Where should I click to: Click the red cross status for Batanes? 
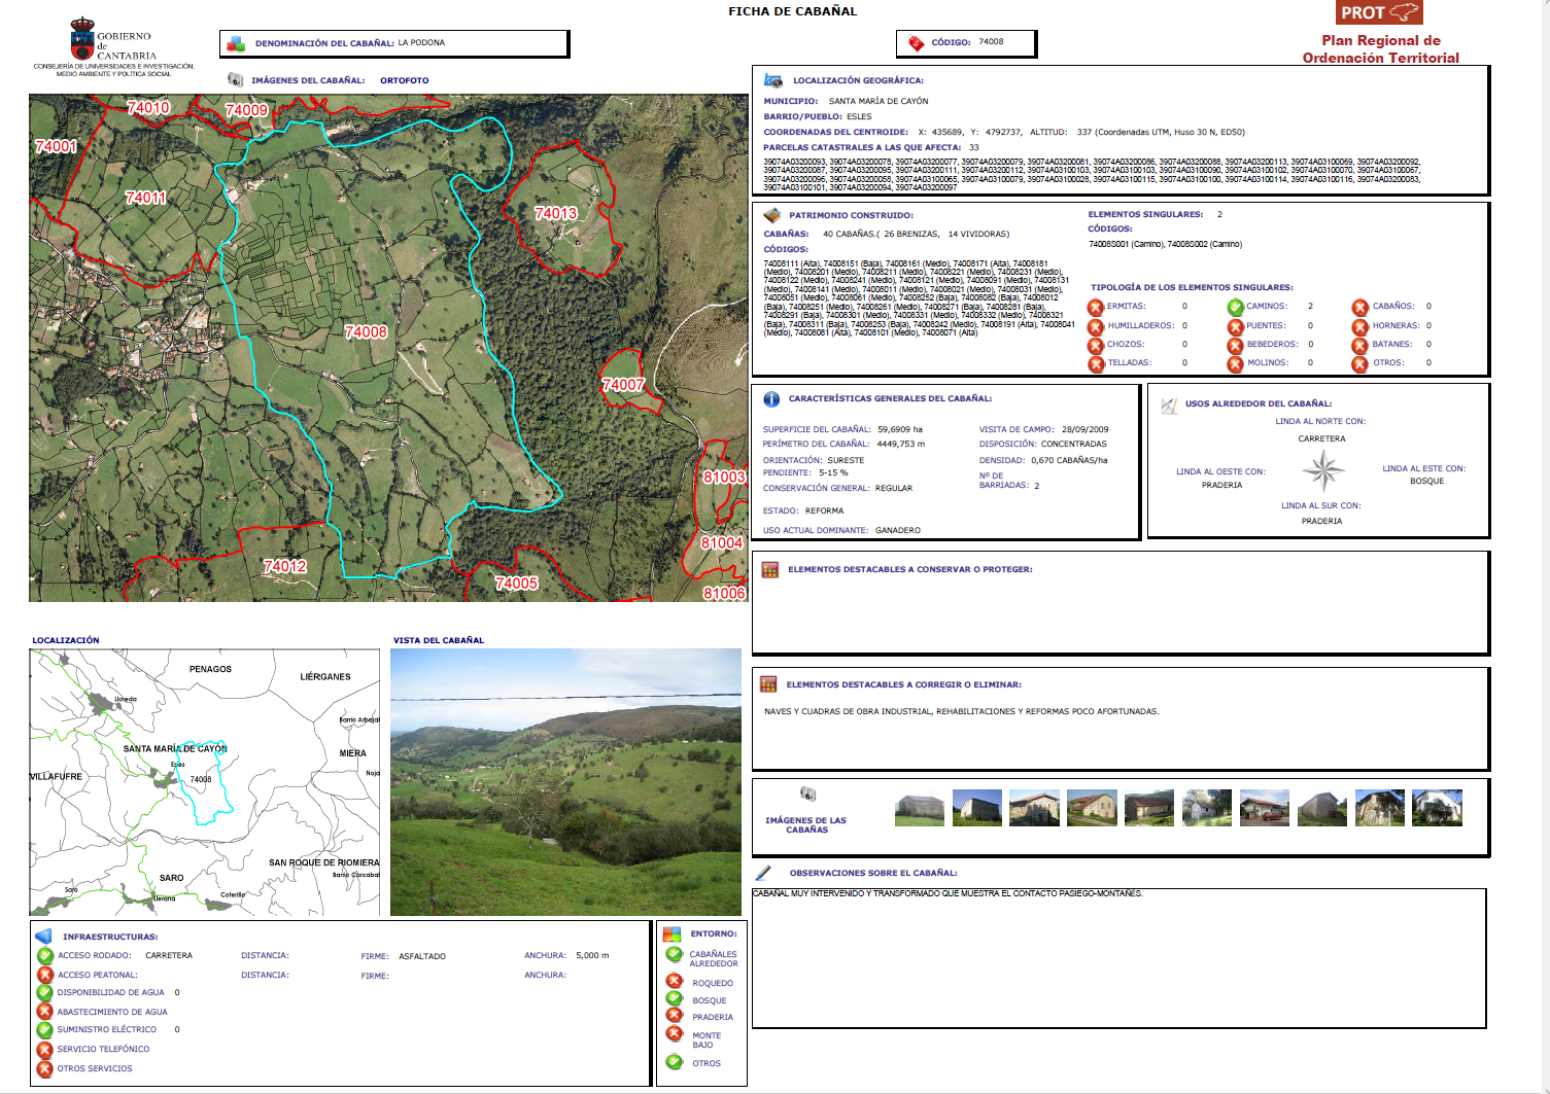(x=1360, y=345)
